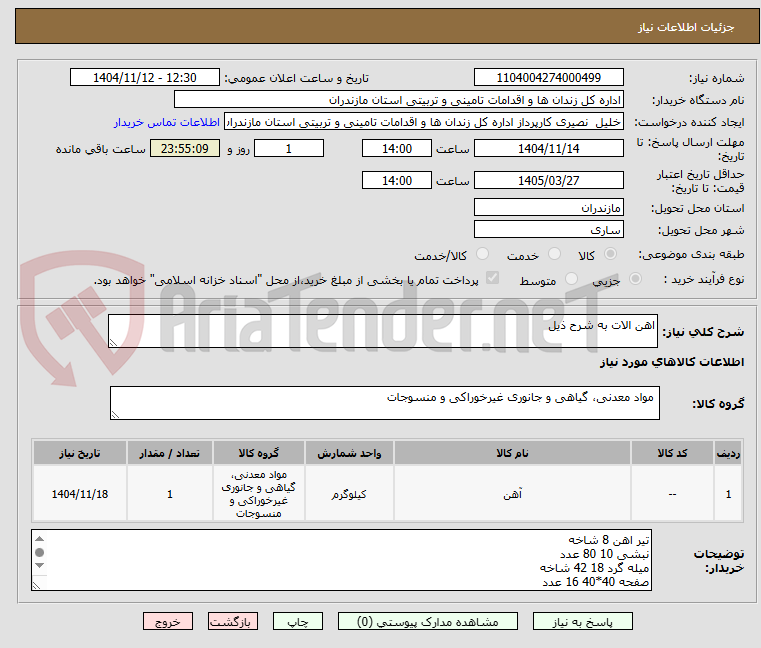
Task: Click the 'واحد شمارش' column header
Action: (x=349, y=453)
